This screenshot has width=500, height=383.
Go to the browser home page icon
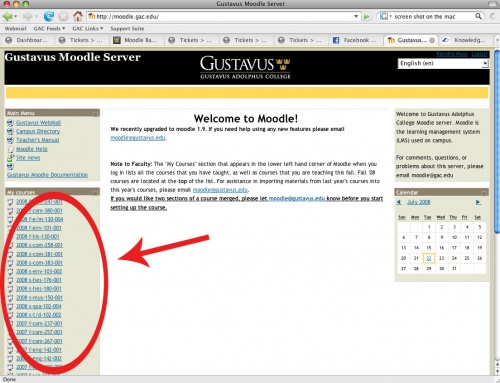click(78, 16)
